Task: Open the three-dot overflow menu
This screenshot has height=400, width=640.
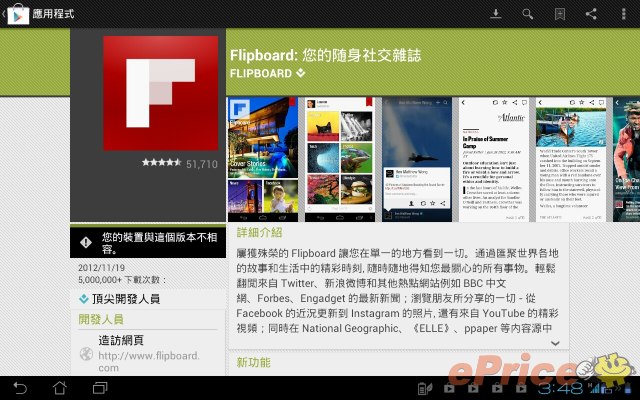Action: click(624, 14)
